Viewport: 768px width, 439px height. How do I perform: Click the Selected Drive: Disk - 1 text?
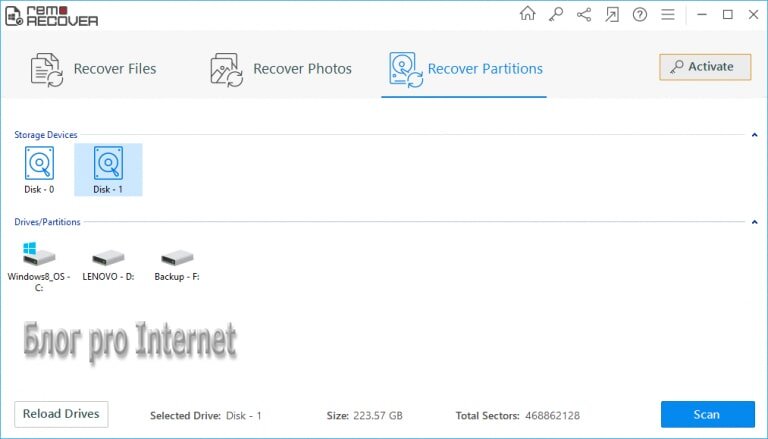coord(206,416)
